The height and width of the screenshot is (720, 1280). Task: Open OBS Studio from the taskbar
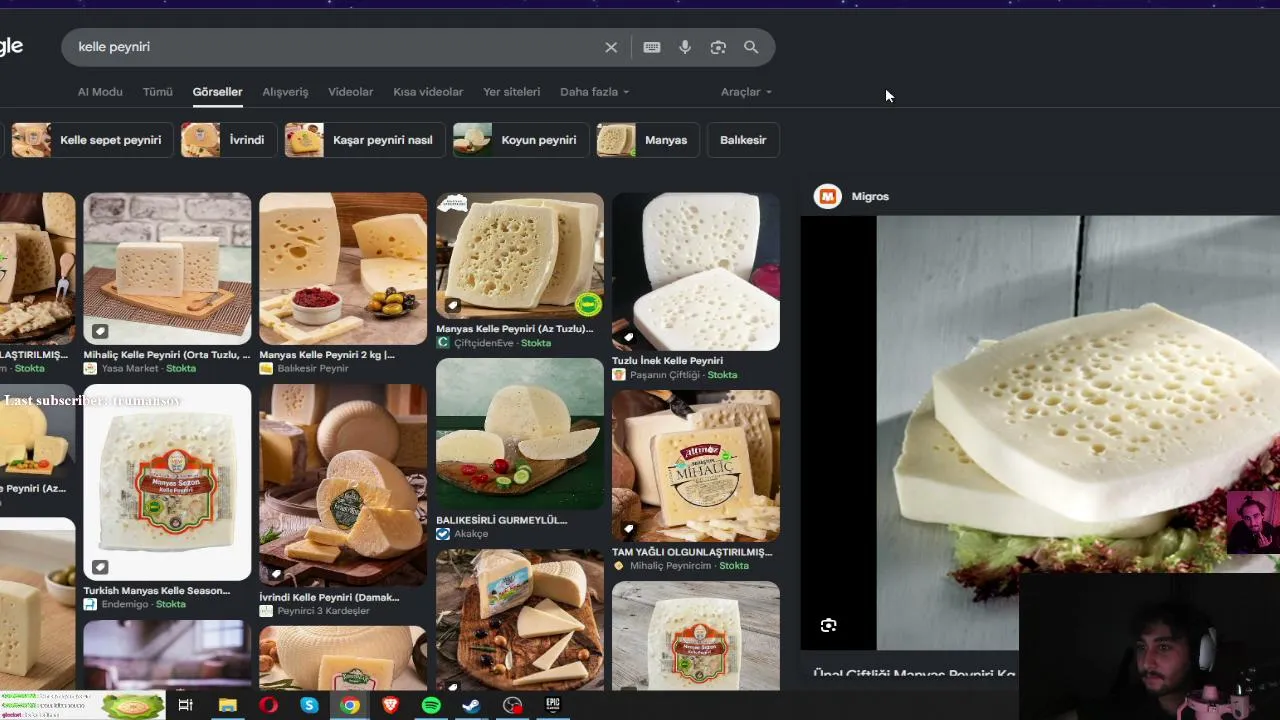pos(512,705)
